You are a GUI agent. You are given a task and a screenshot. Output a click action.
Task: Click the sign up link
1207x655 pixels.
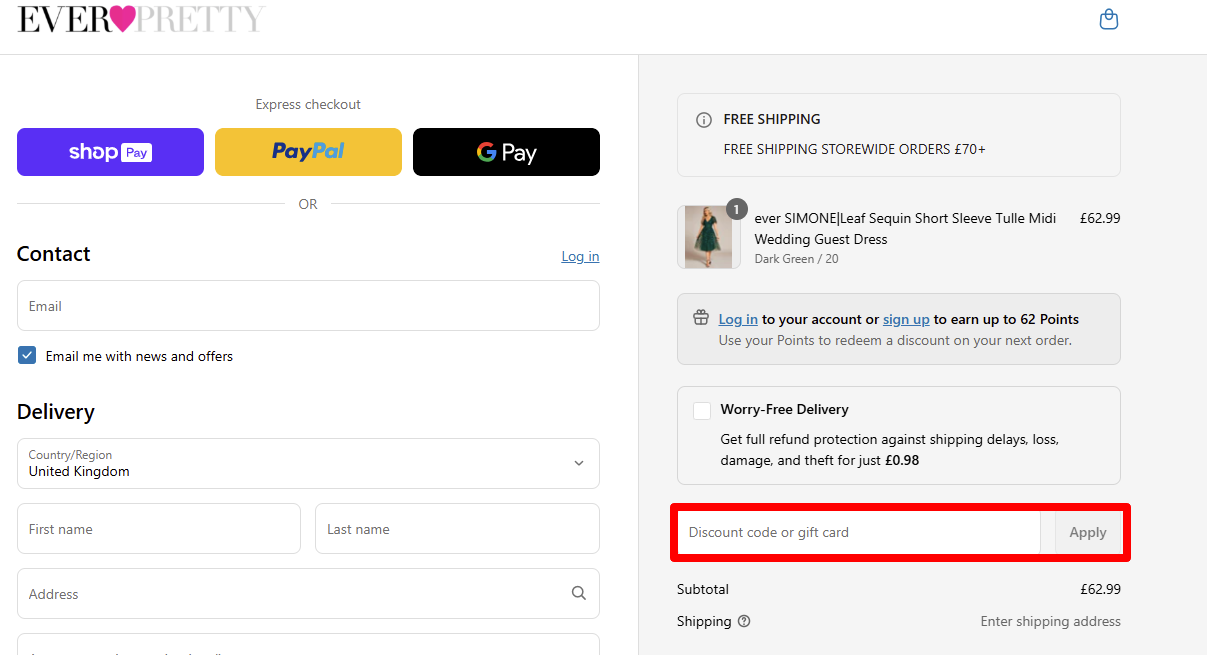click(x=906, y=319)
